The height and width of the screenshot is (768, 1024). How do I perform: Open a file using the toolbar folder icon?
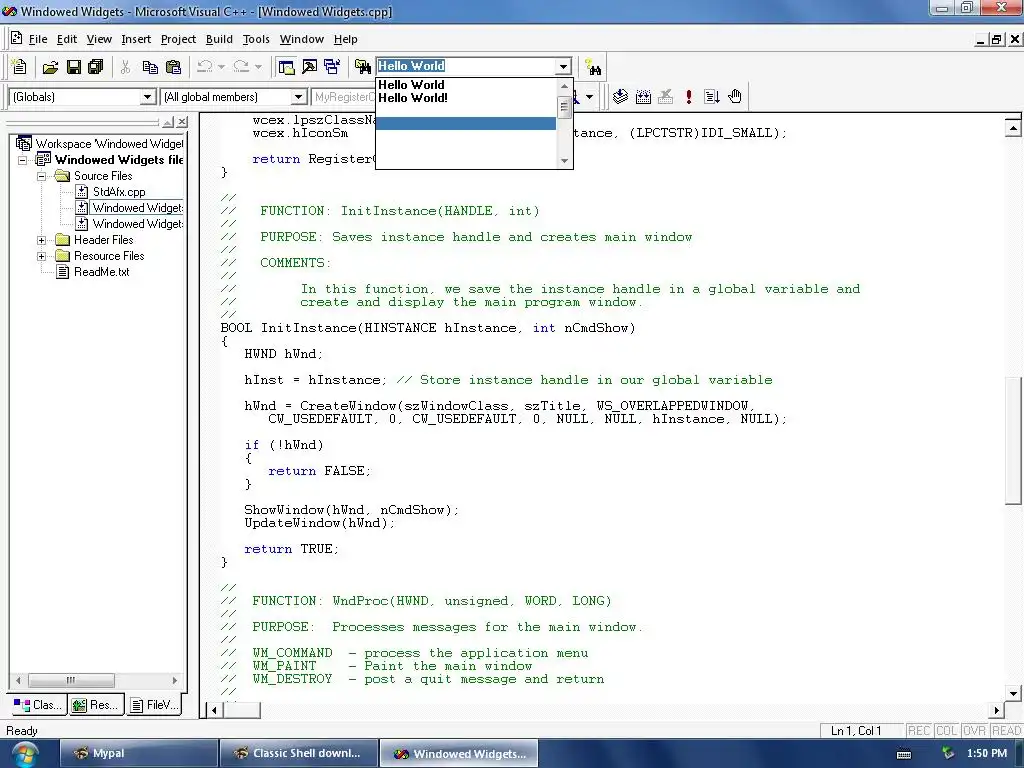pyautogui.click(x=50, y=67)
